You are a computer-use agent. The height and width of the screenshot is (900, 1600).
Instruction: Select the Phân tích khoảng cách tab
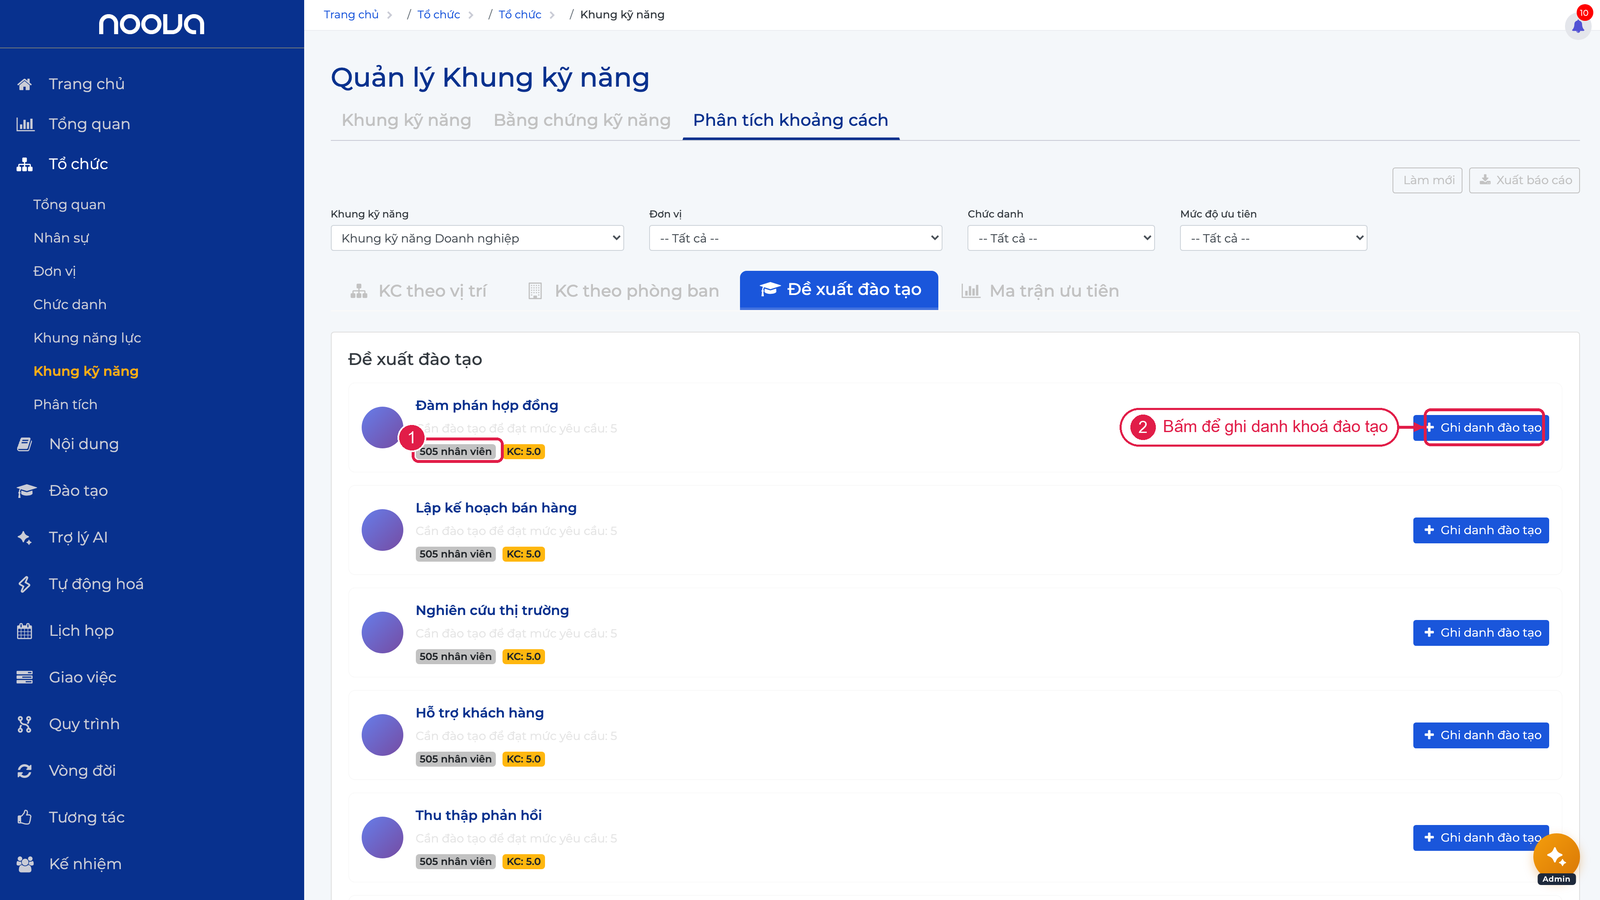coord(791,120)
